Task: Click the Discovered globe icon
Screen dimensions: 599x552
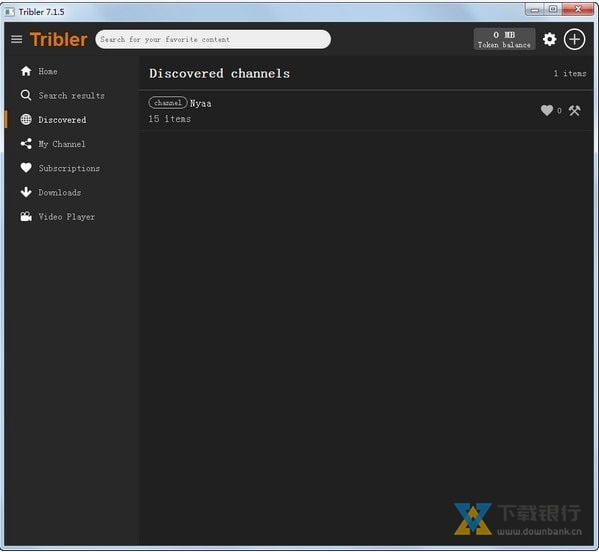Action: point(26,120)
